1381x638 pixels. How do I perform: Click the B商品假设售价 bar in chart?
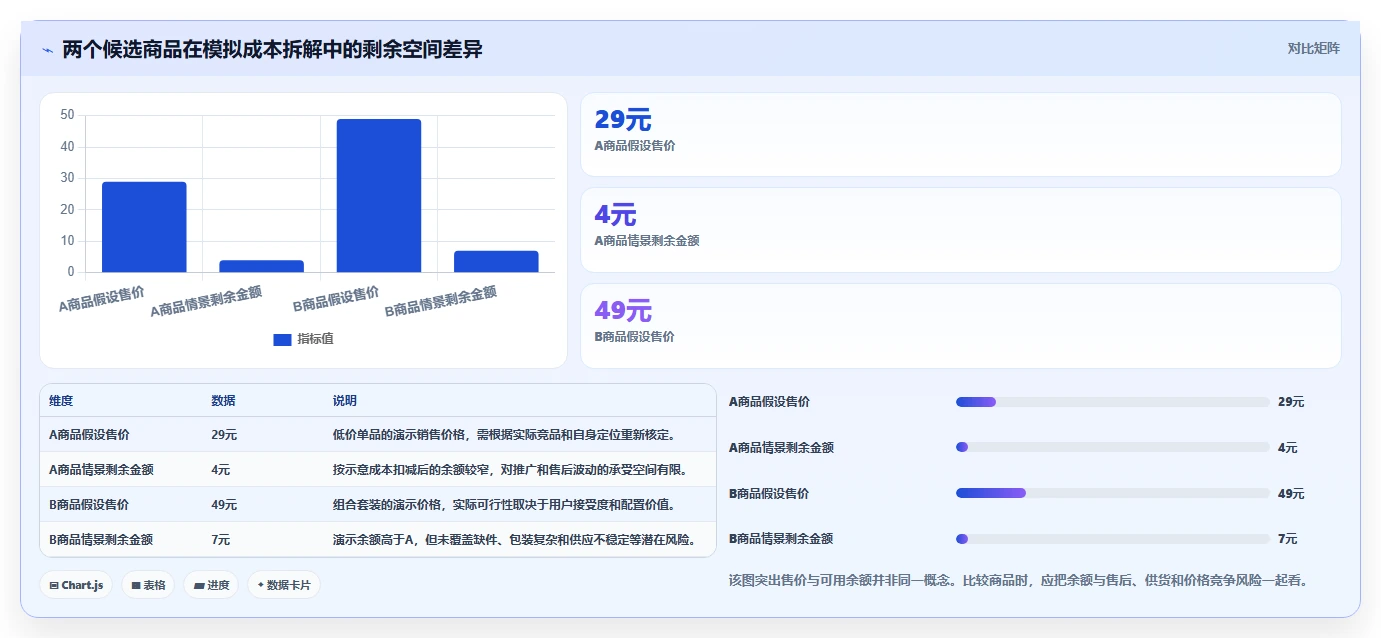pyautogui.click(x=379, y=196)
